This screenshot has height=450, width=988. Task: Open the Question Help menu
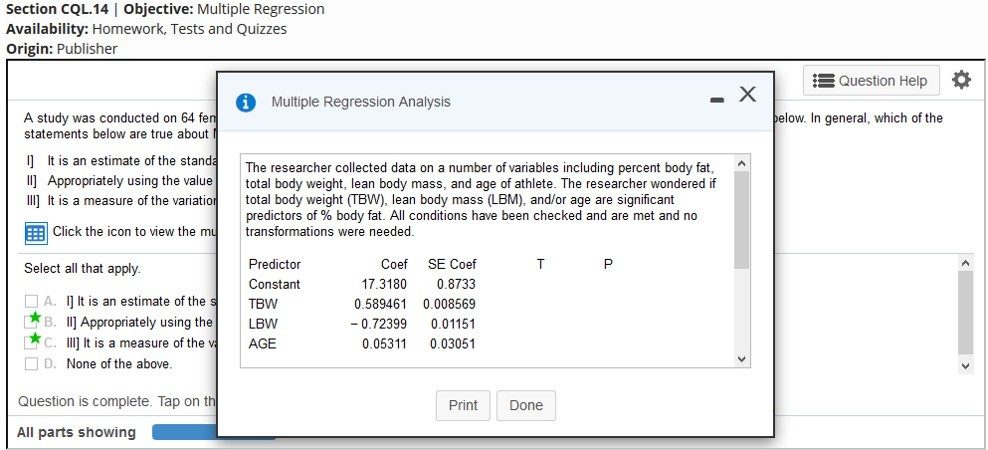[871, 81]
